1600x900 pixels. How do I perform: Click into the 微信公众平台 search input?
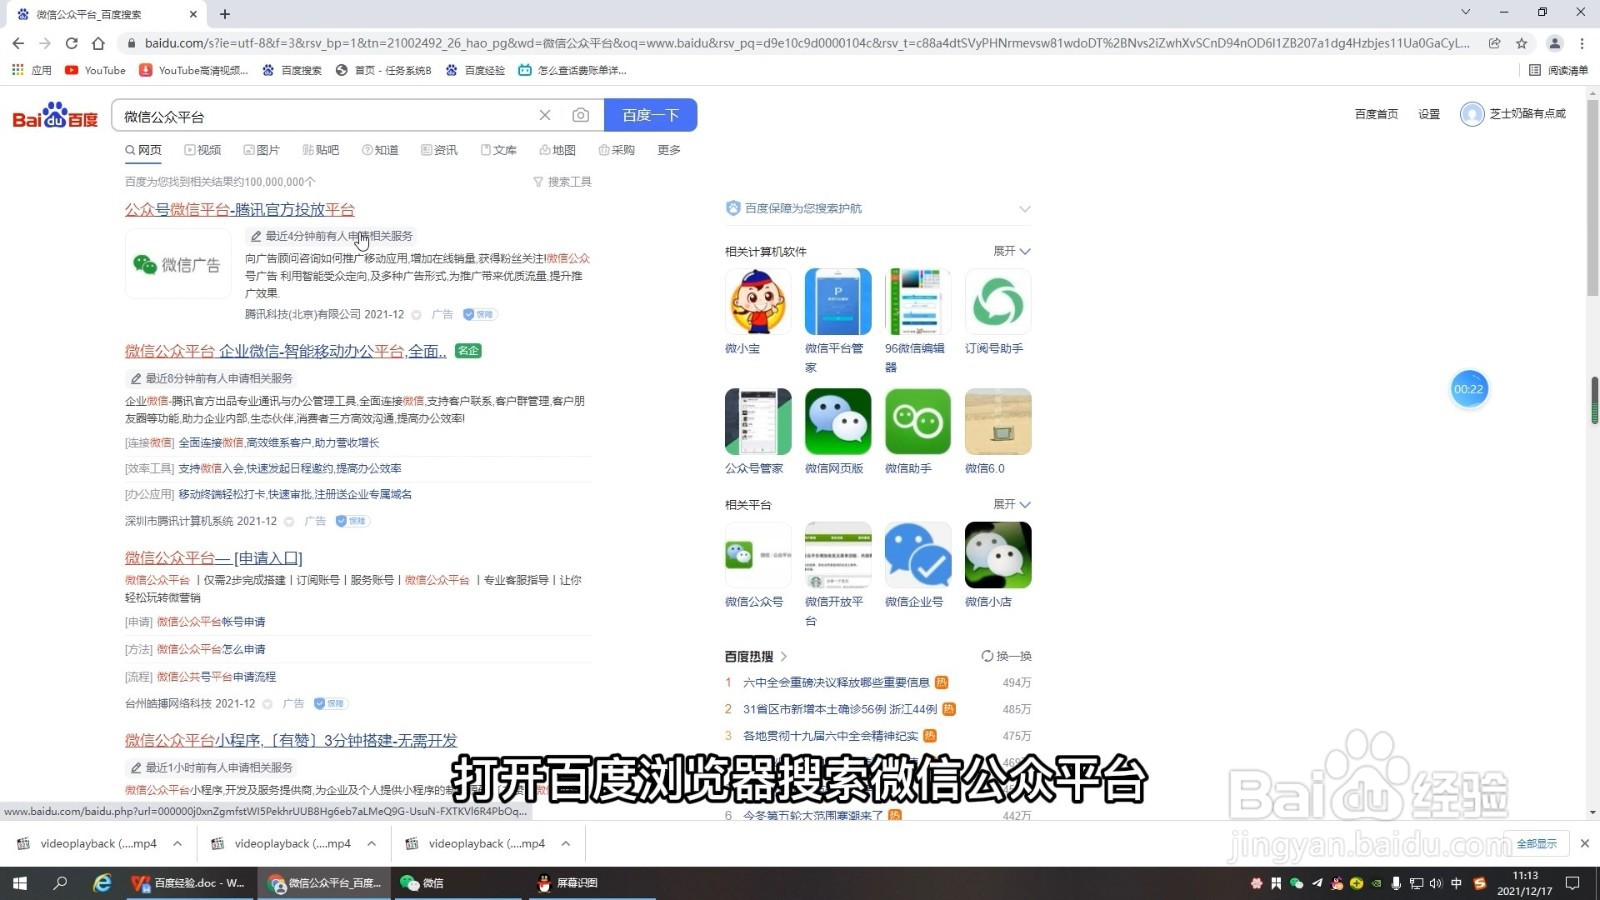pos(325,116)
